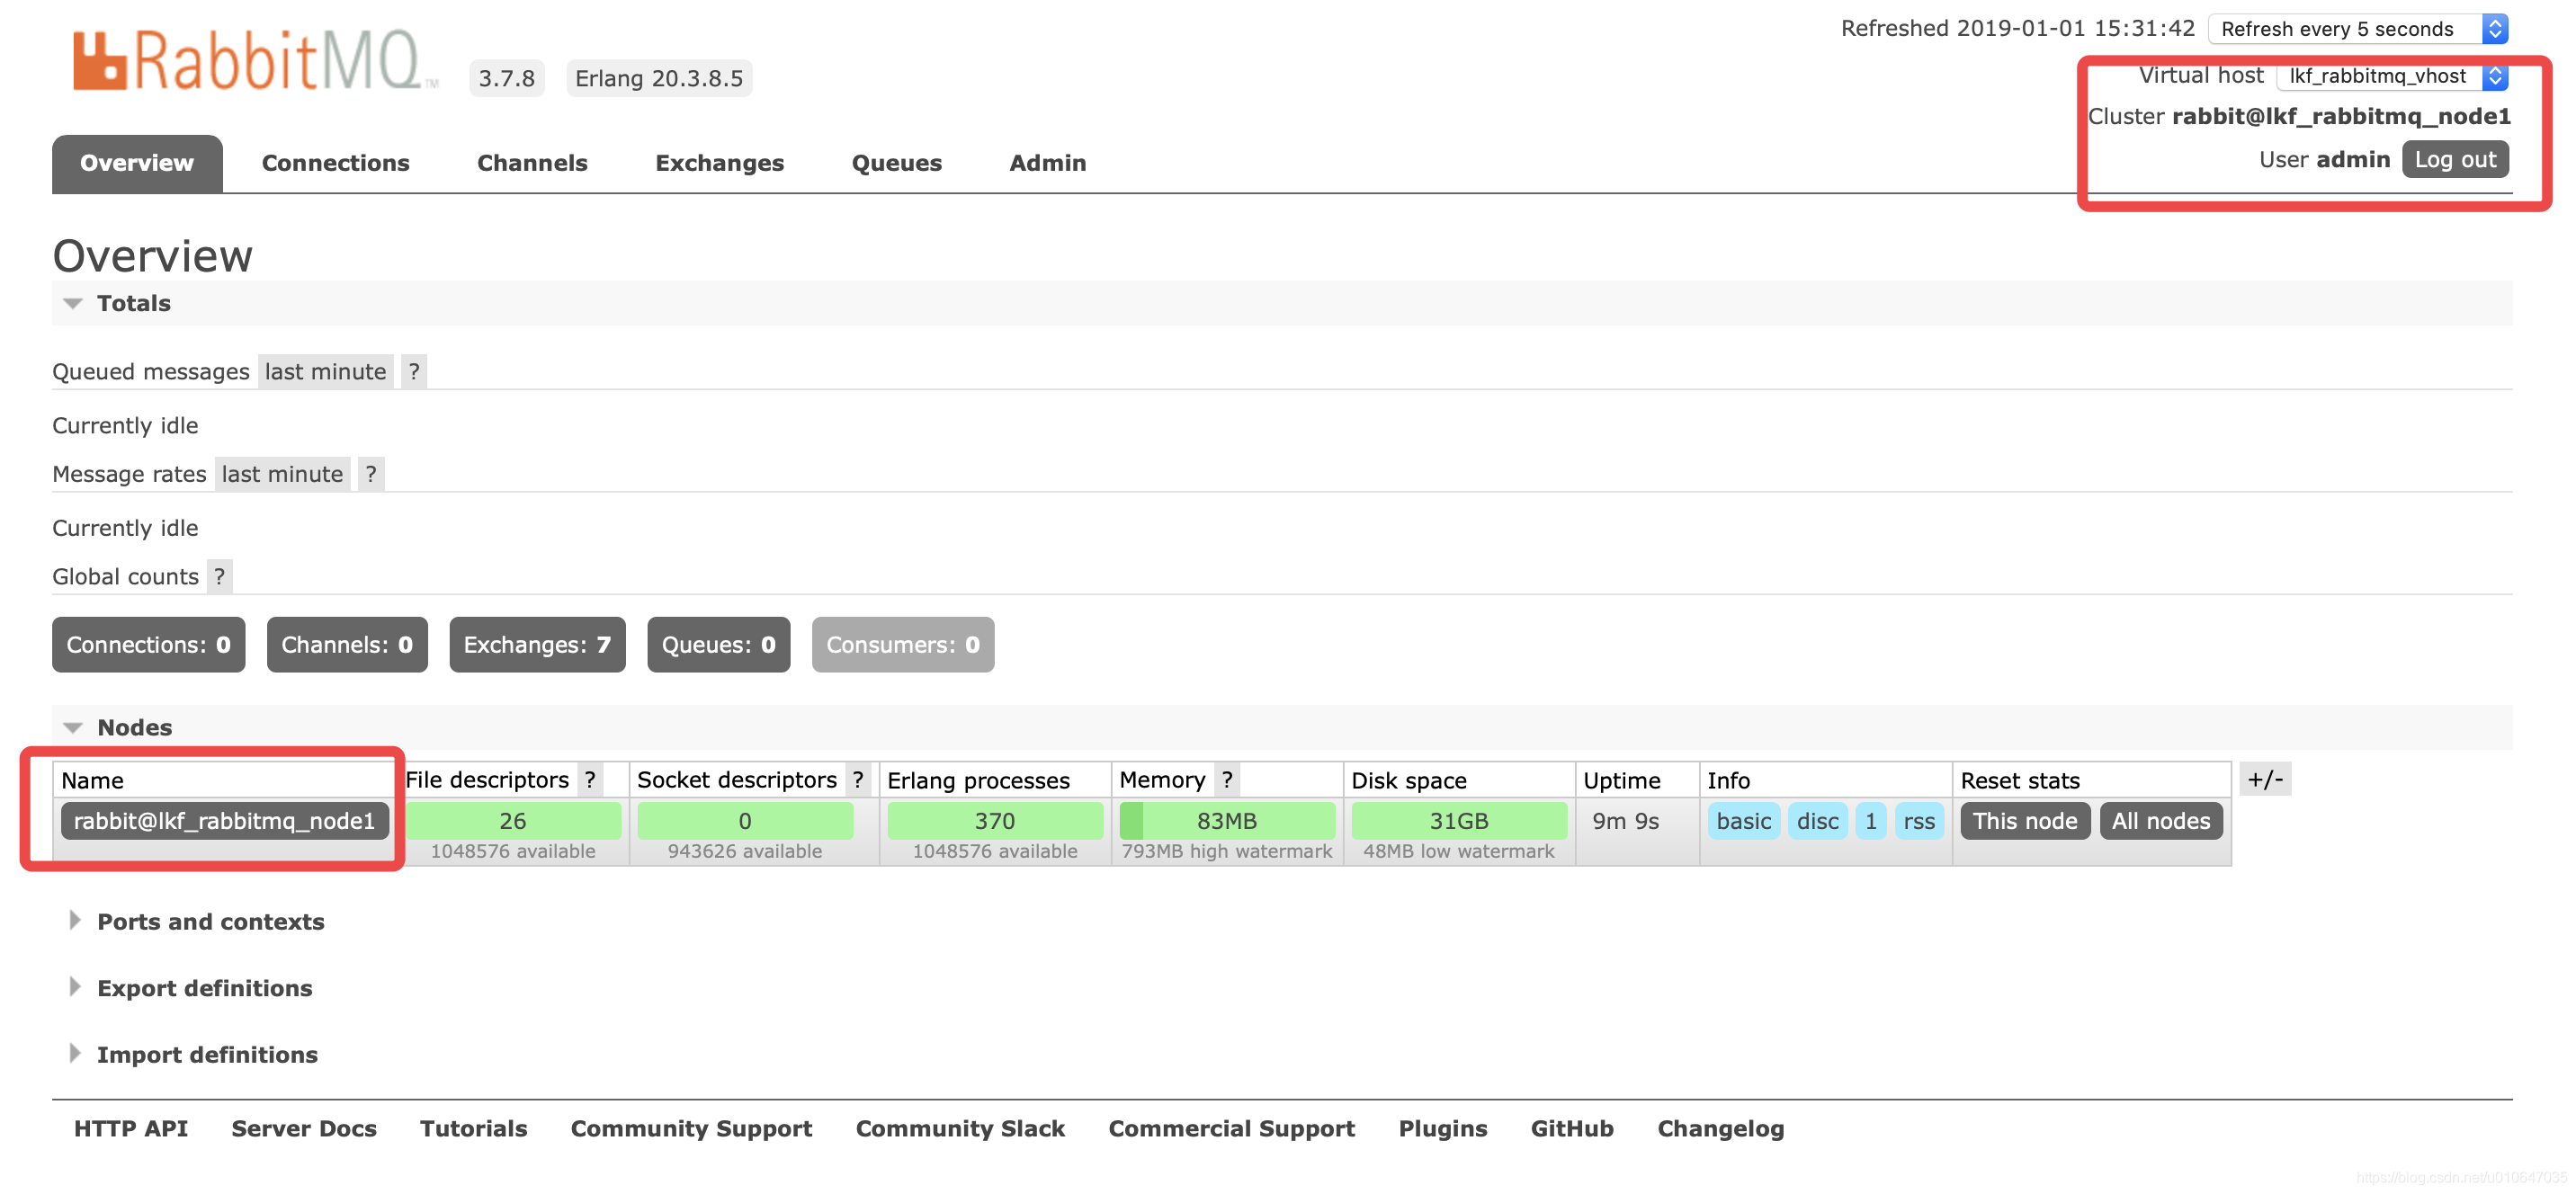
Task: Open the Community Support link
Action: [691, 1128]
